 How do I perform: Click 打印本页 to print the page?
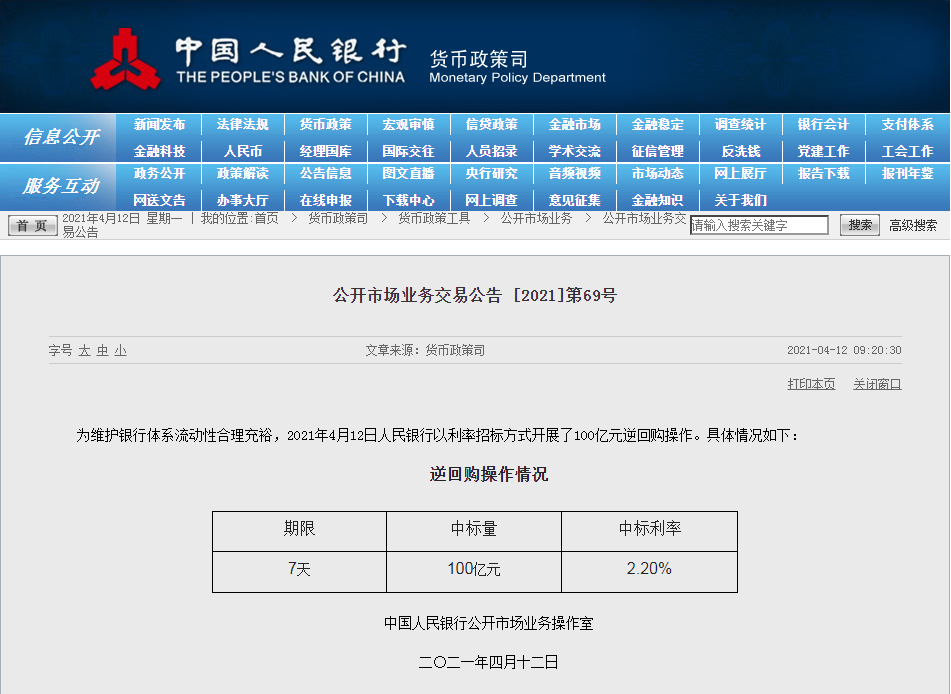click(x=811, y=384)
